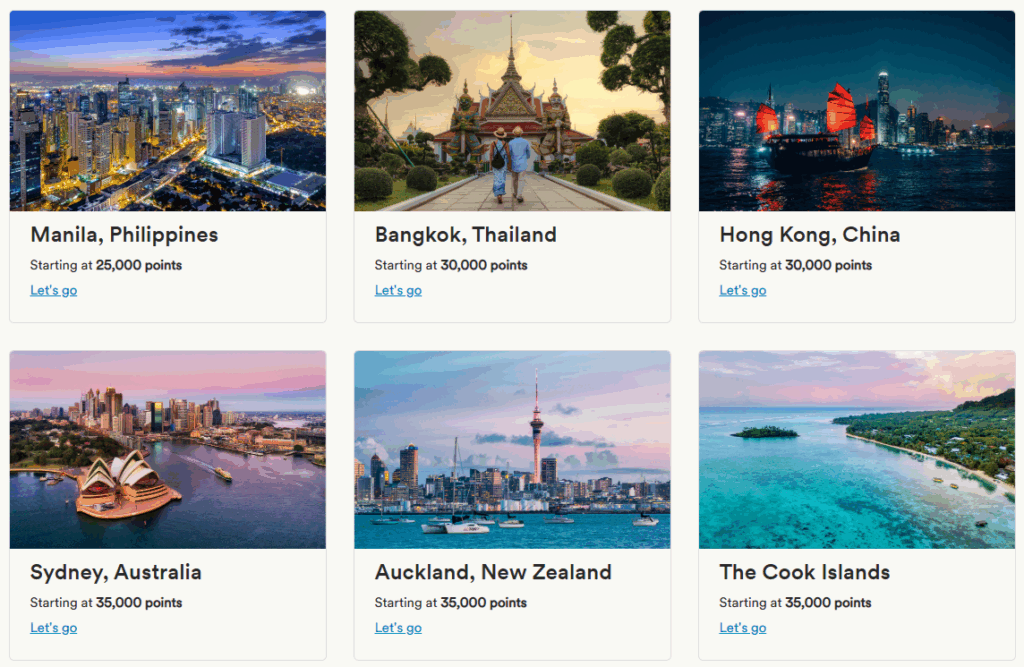This screenshot has height=667, width=1024.
Task: Click Let's go for Auckland, New Zealand
Action: pyautogui.click(x=398, y=628)
